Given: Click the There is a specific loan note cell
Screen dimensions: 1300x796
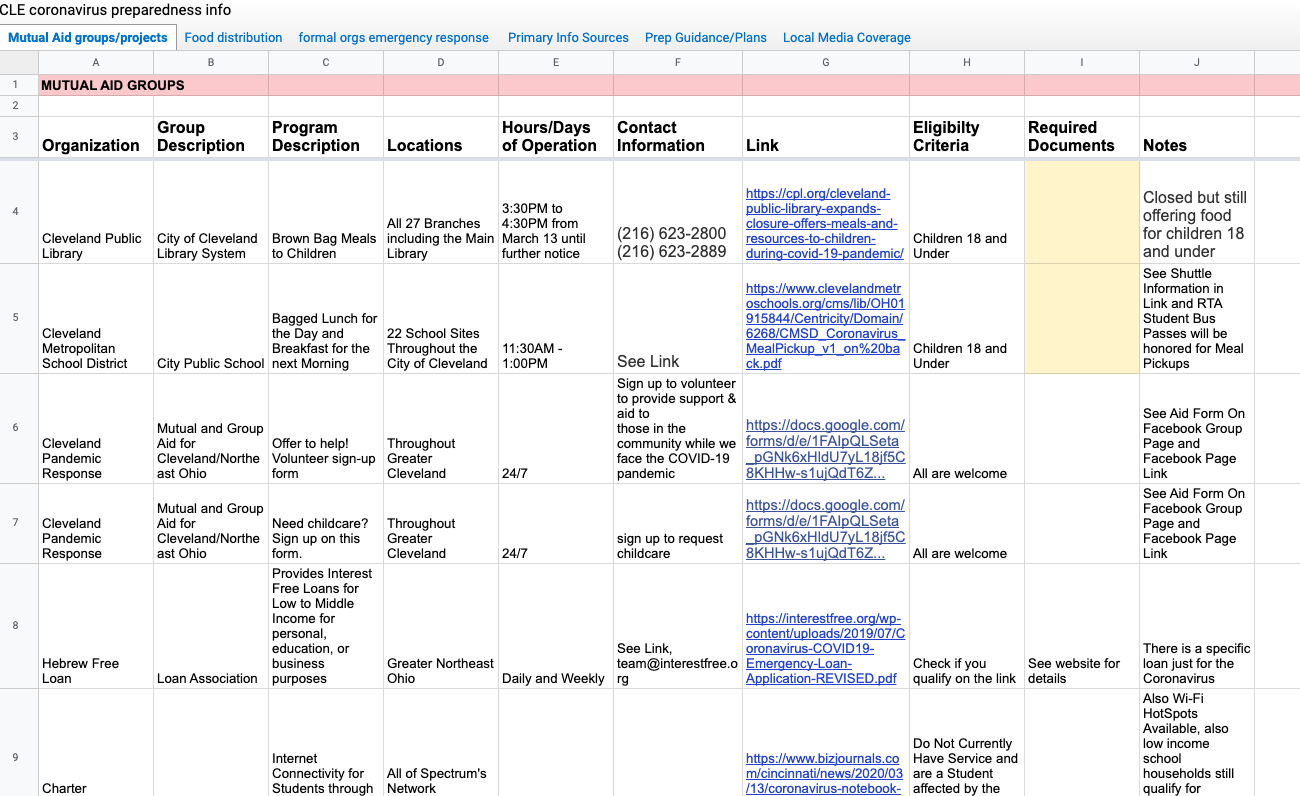Looking at the screenshot, I should [x=1197, y=626].
